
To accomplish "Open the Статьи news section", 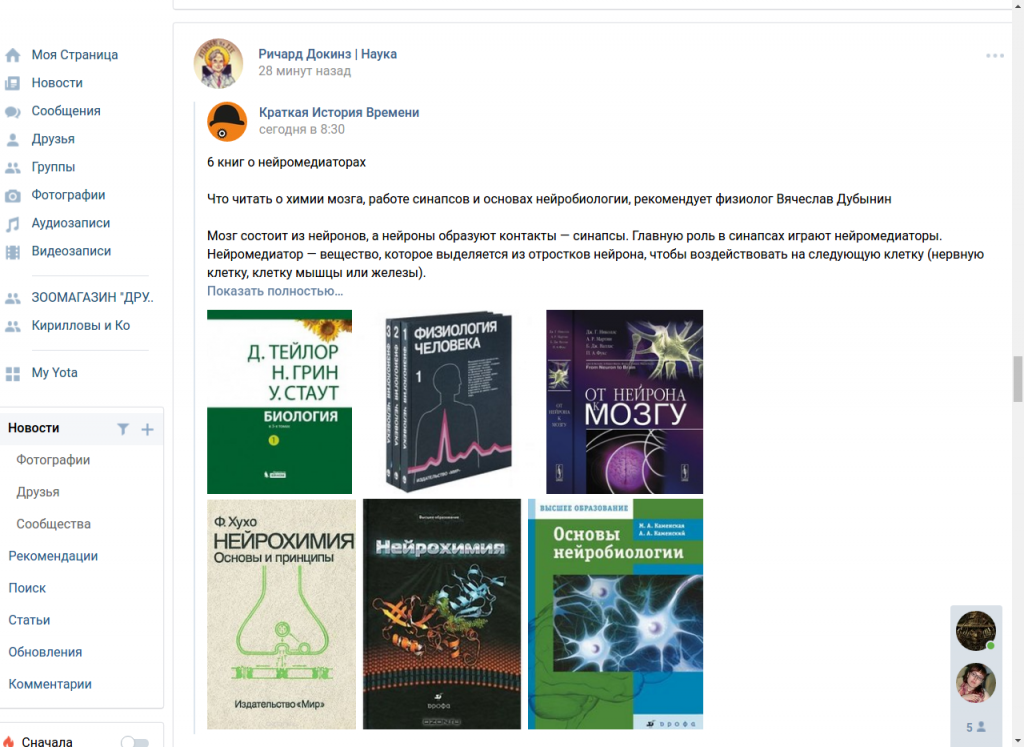I will pyautogui.click(x=29, y=620).
